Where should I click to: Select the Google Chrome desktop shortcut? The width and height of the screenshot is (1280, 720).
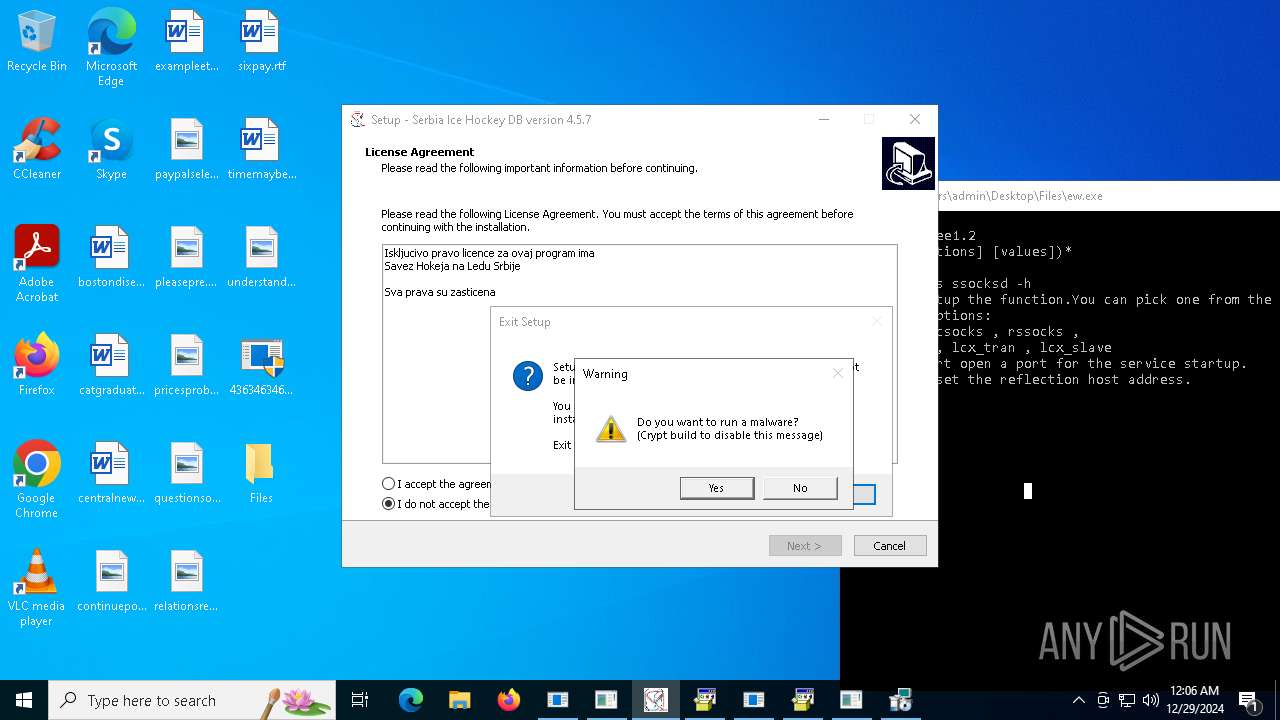37,480
